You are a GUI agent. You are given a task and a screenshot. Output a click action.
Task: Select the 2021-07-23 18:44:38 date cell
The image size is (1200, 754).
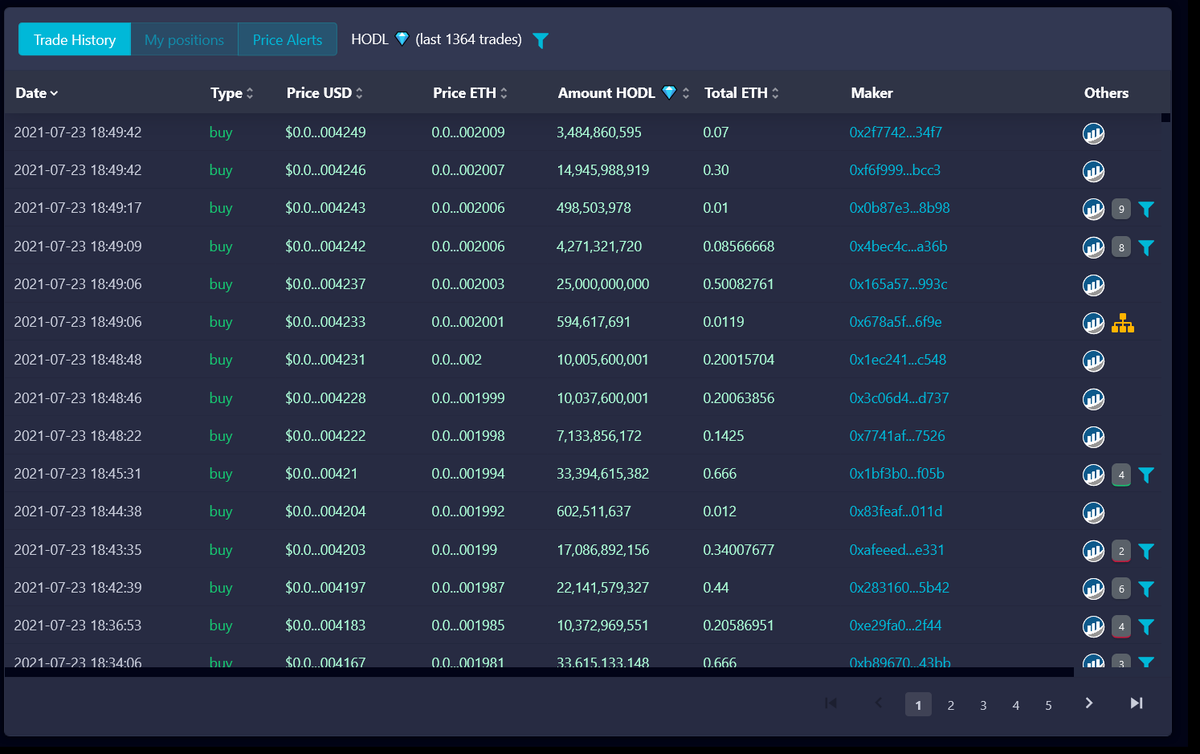pyautogui.click(x=78, y=512)
